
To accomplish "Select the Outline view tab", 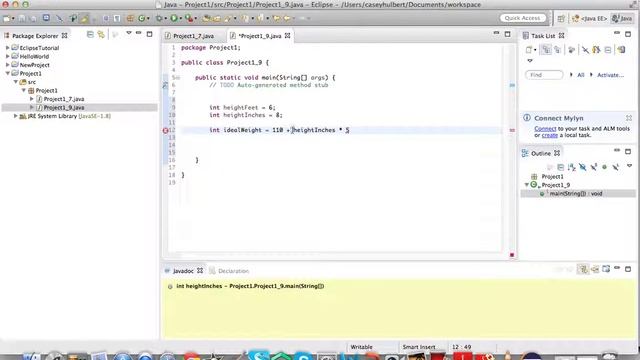I will point(541,153).
